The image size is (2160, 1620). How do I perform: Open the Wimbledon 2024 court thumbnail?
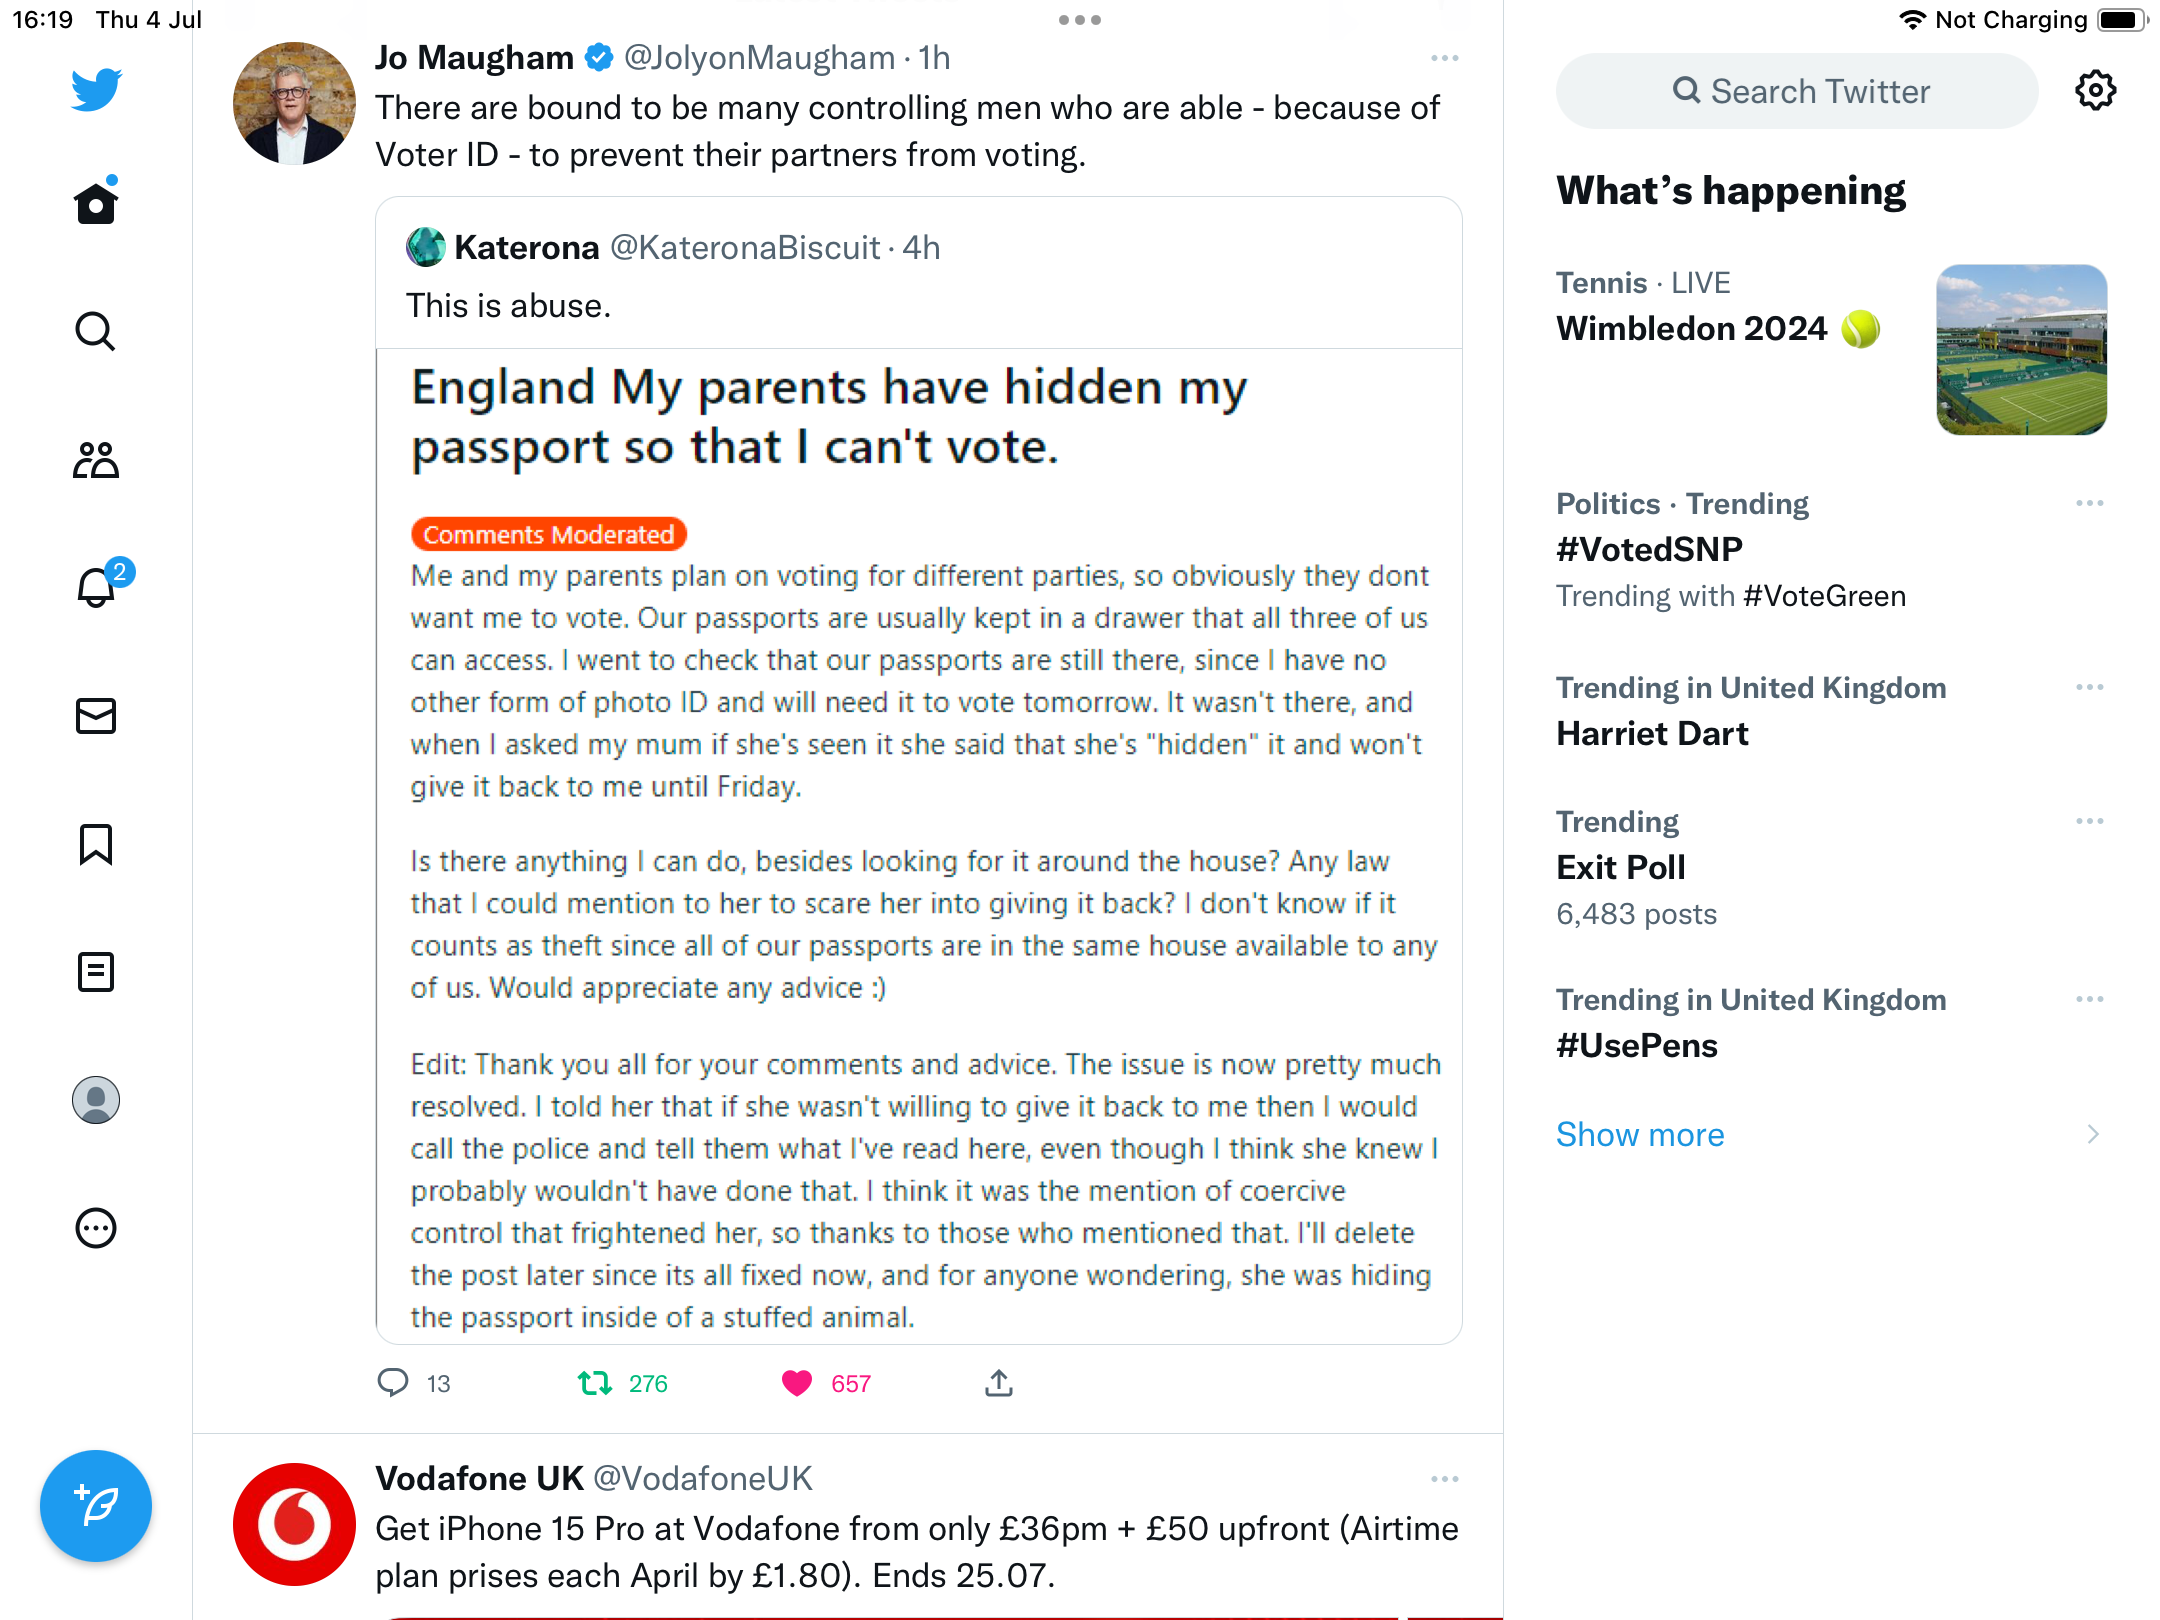pyautogui.click(x=2021, y=350)
